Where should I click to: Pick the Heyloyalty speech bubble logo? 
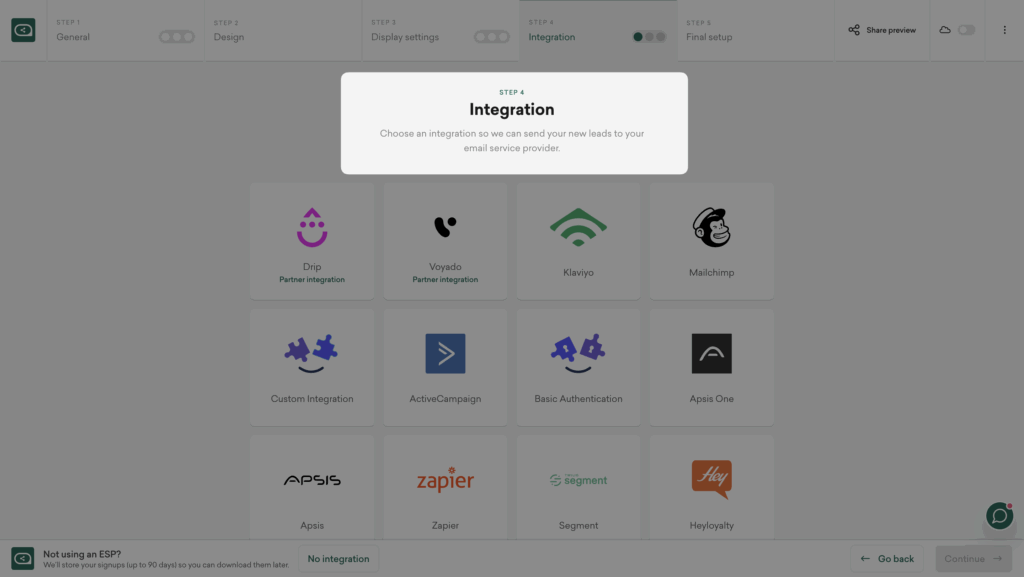tap(711, 479)
